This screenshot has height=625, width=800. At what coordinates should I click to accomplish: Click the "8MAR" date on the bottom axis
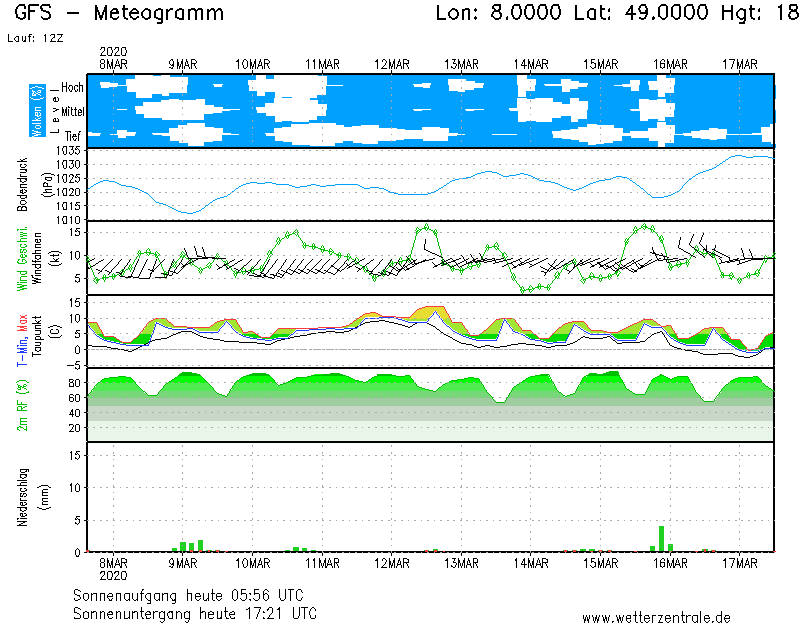pos(113,563)
